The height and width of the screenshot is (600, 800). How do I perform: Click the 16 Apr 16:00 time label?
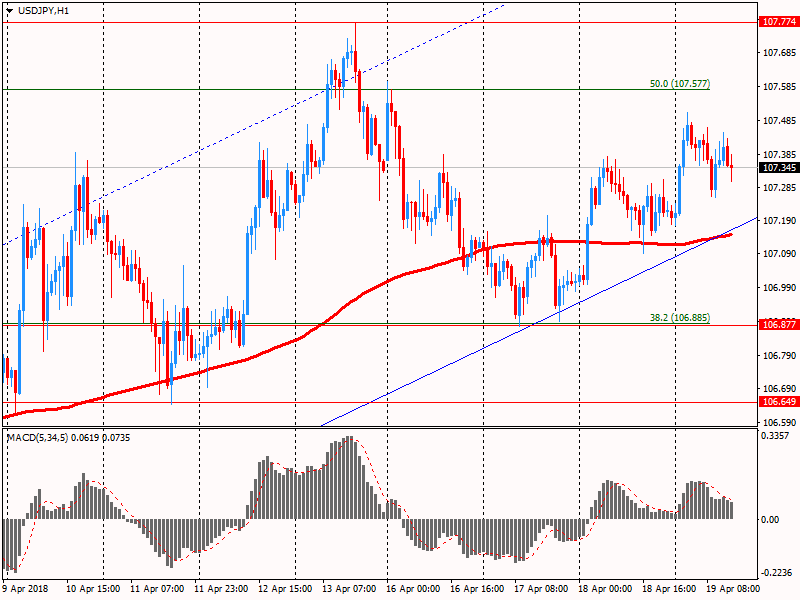[477, 588]
